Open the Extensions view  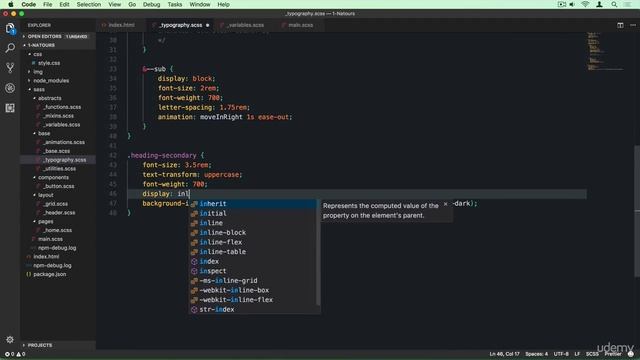(10, 108)
